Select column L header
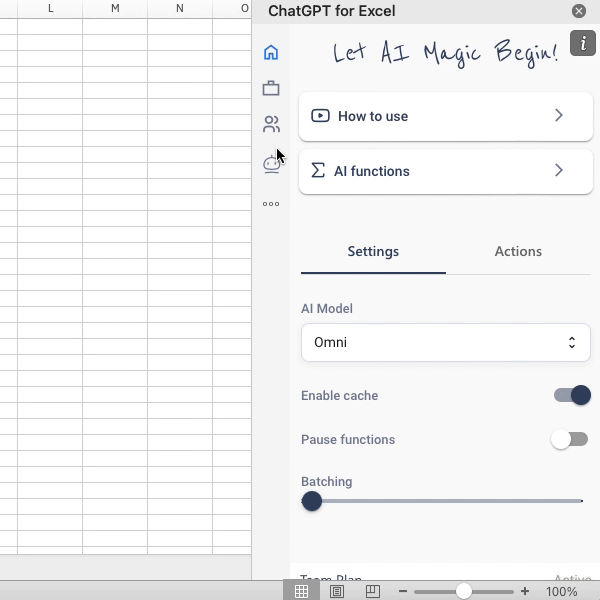This screenshot has height=600, width=600. click(50, 8)
